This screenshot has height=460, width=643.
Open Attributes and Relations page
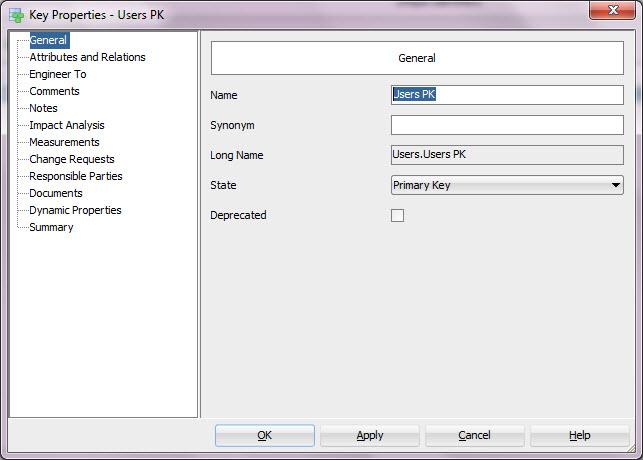87,57
